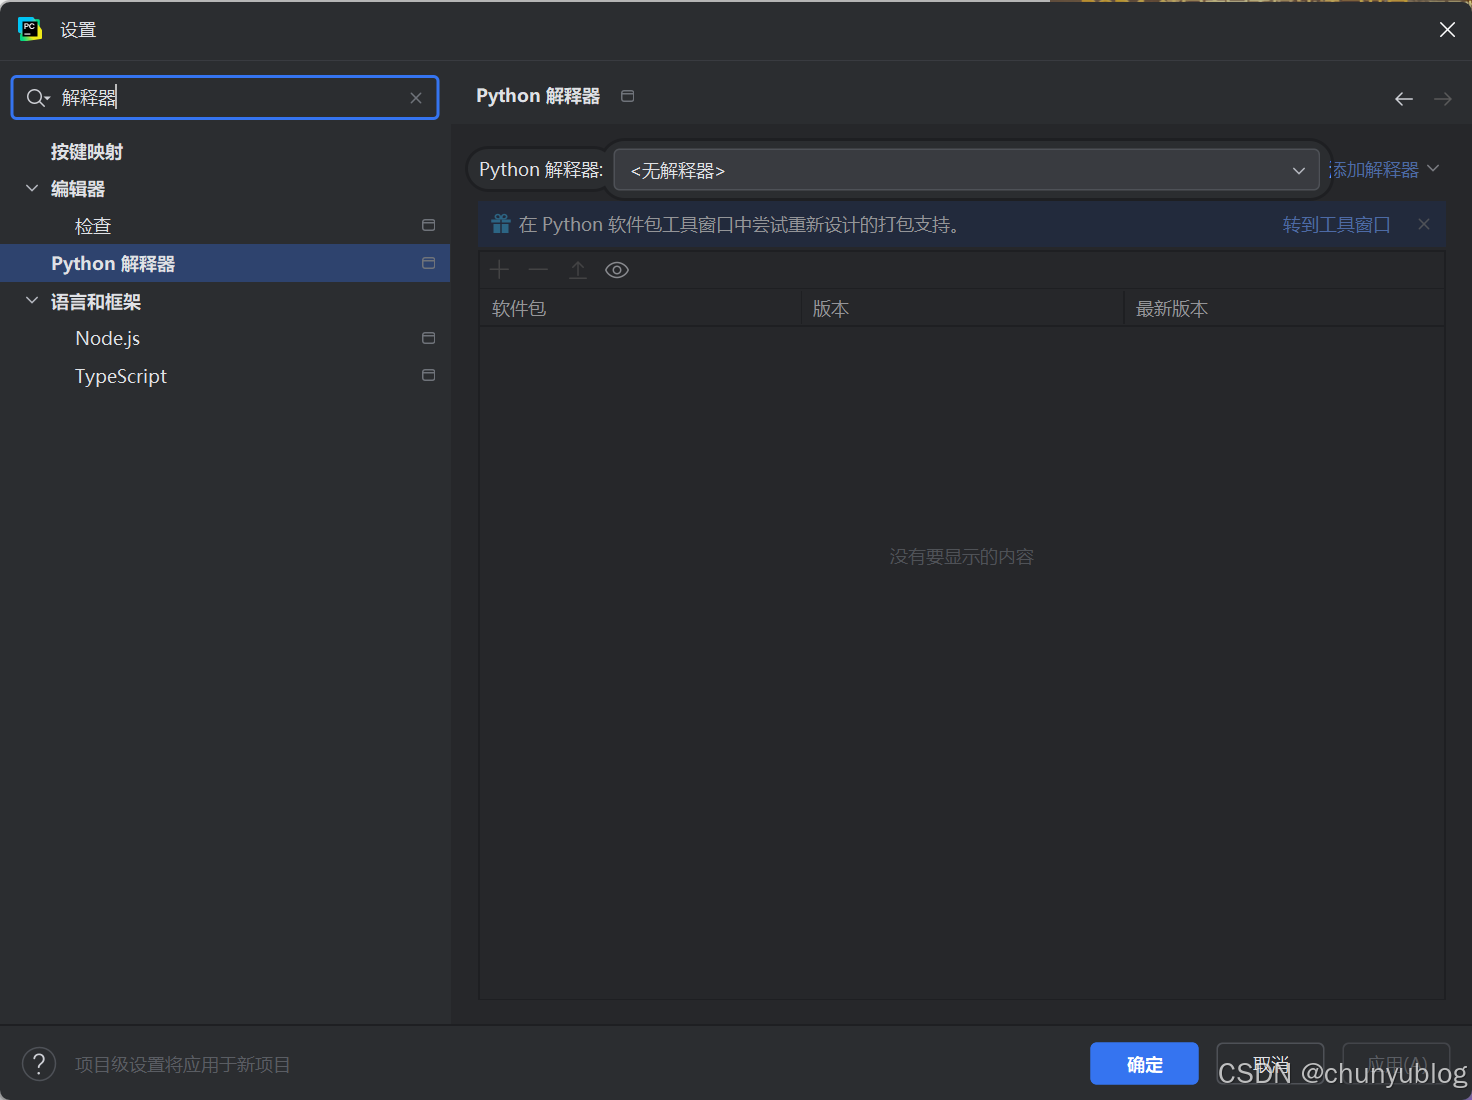Collapse the 语言和框架 tree section
The image size is (1472, 1100).
[x=32, y=300]
